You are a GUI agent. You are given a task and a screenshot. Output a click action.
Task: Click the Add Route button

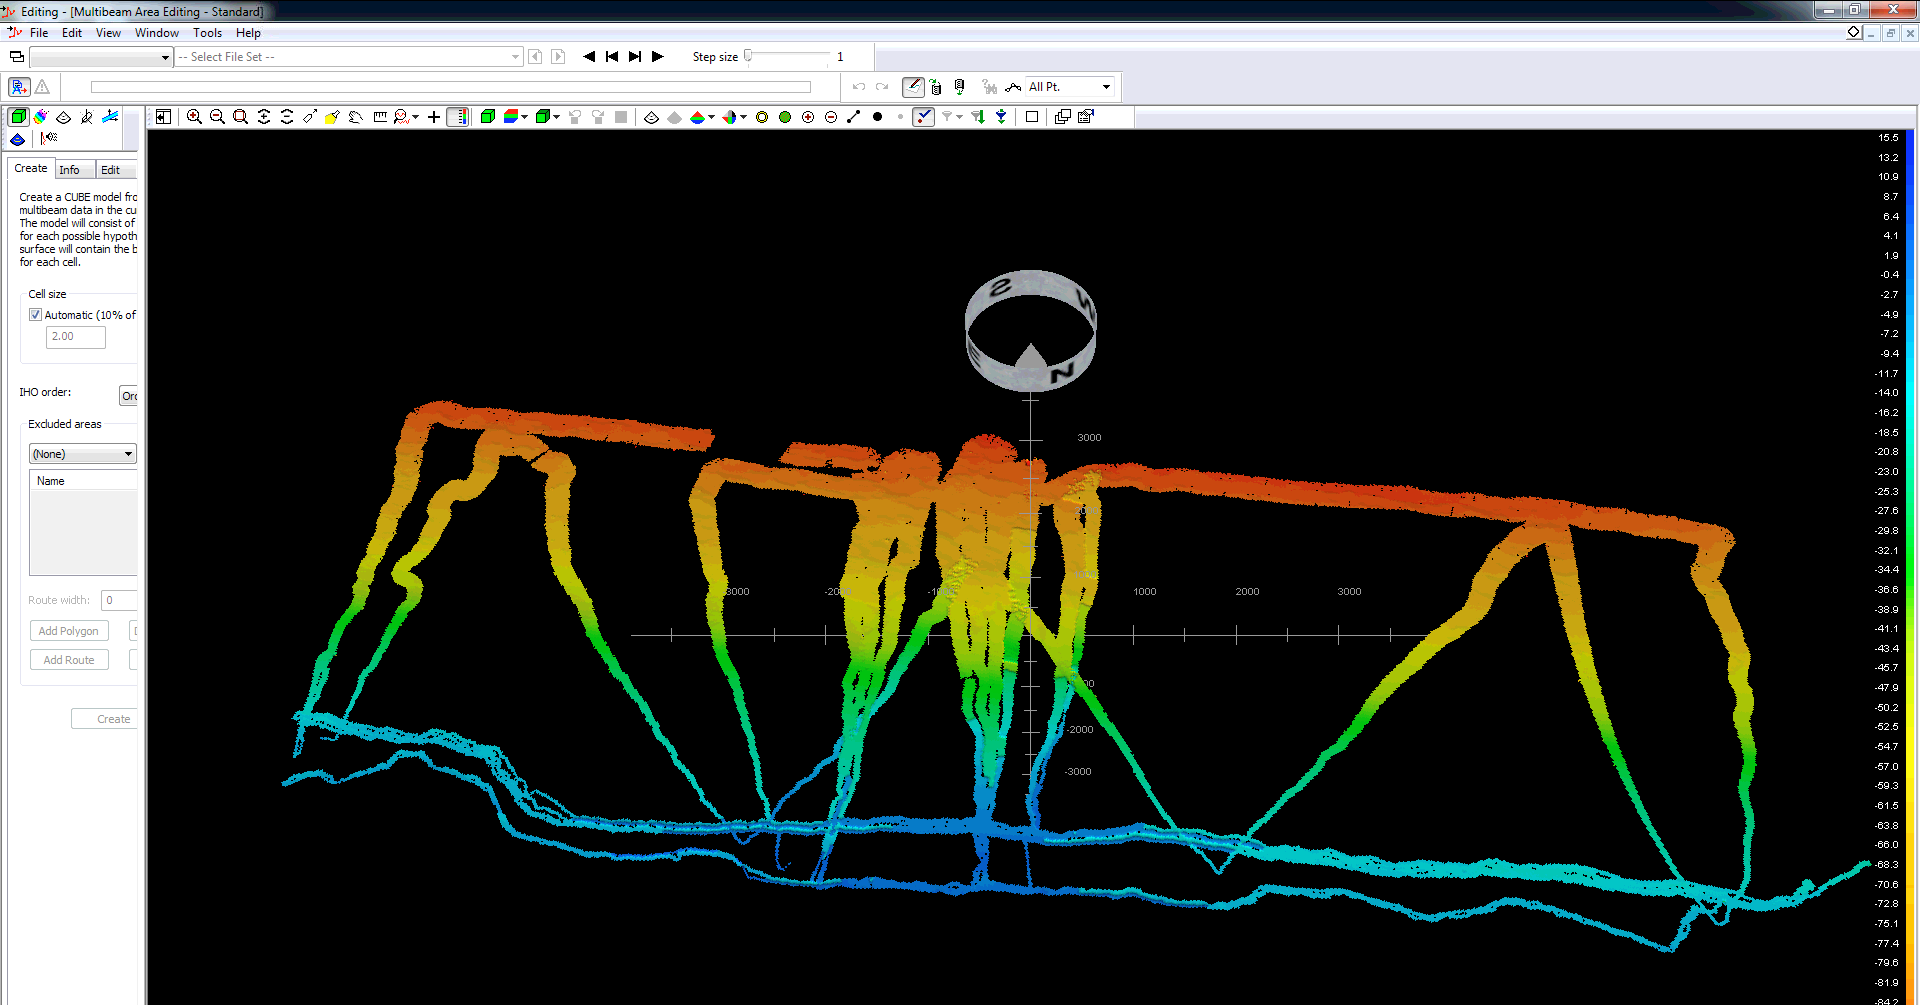(69, 660)
